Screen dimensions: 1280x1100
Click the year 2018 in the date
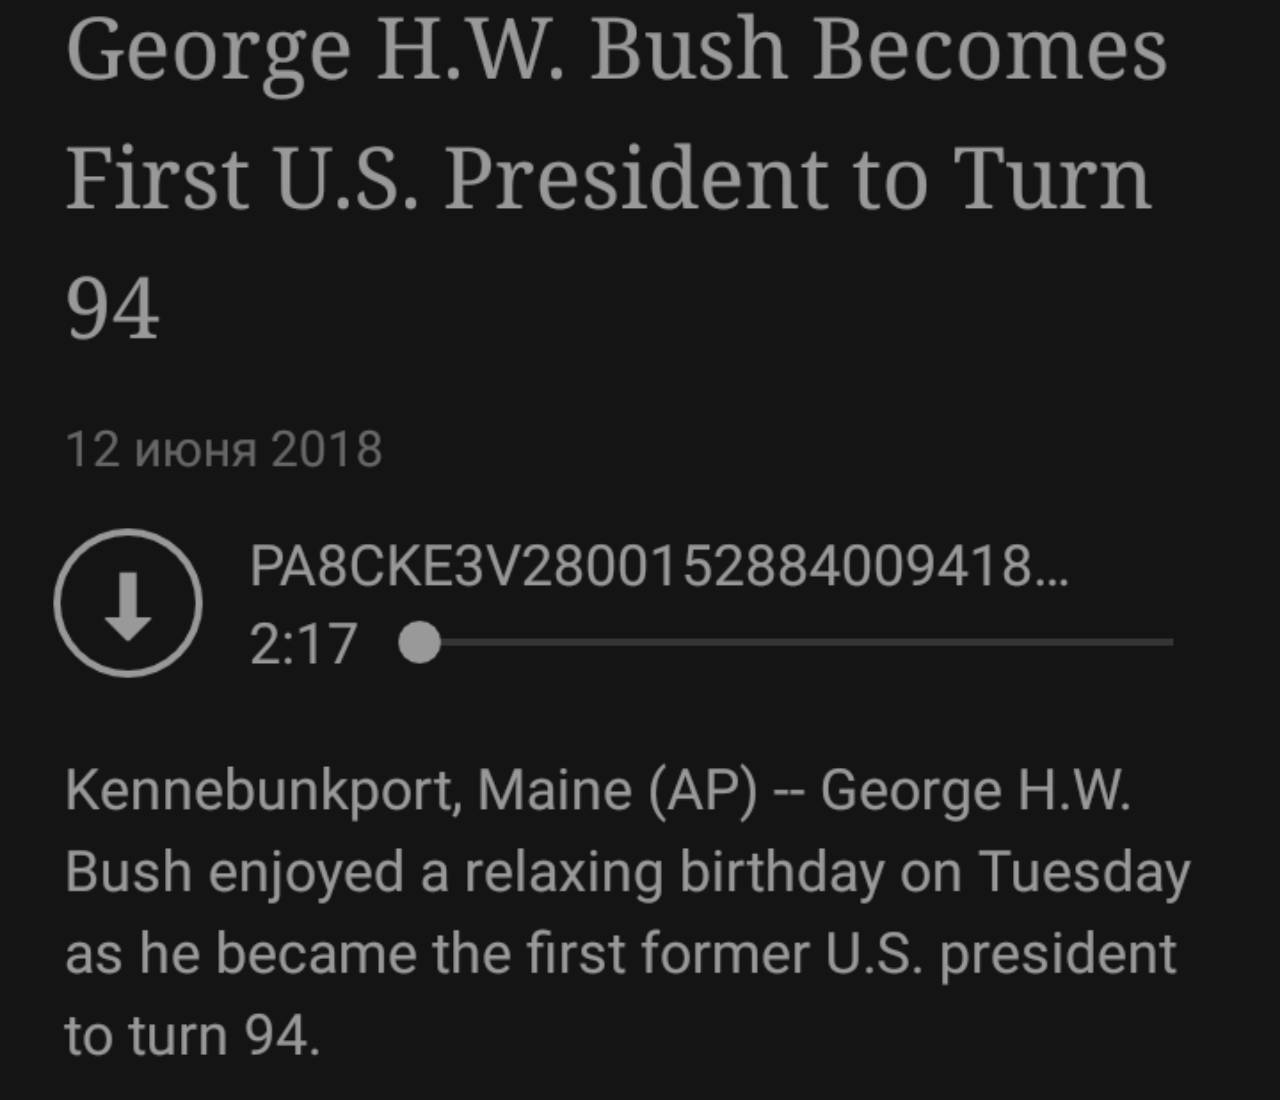pos(326,449)
